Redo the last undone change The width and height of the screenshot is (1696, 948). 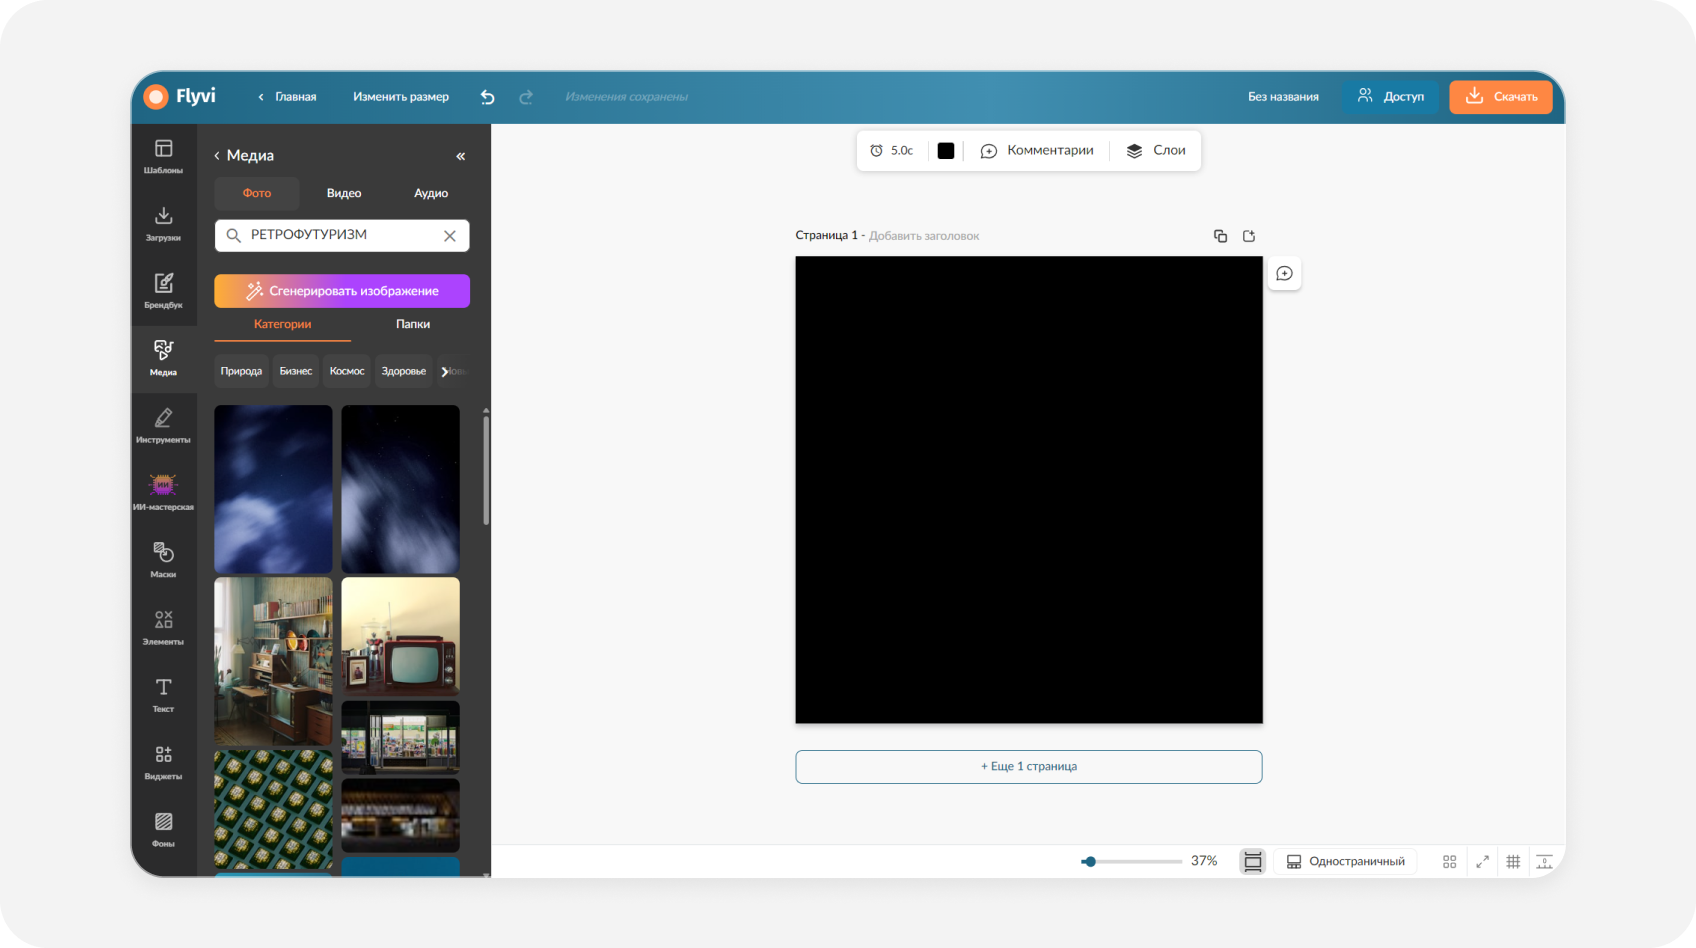(526, 97)
